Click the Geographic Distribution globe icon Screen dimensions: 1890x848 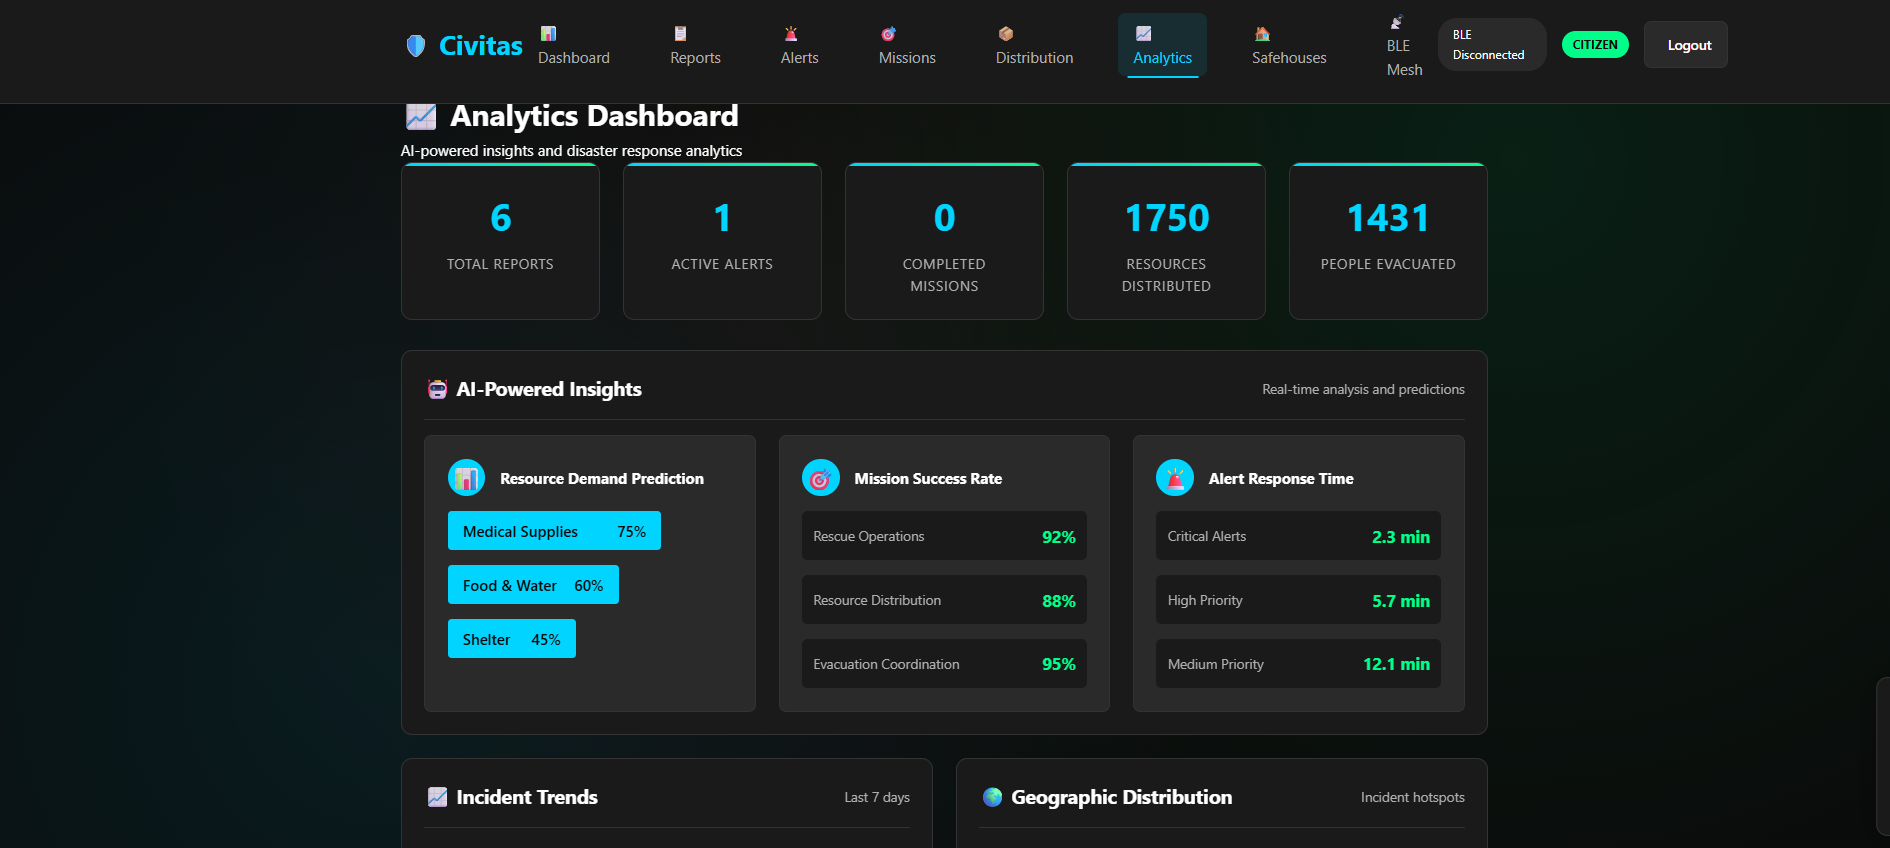tap(992, 797)
